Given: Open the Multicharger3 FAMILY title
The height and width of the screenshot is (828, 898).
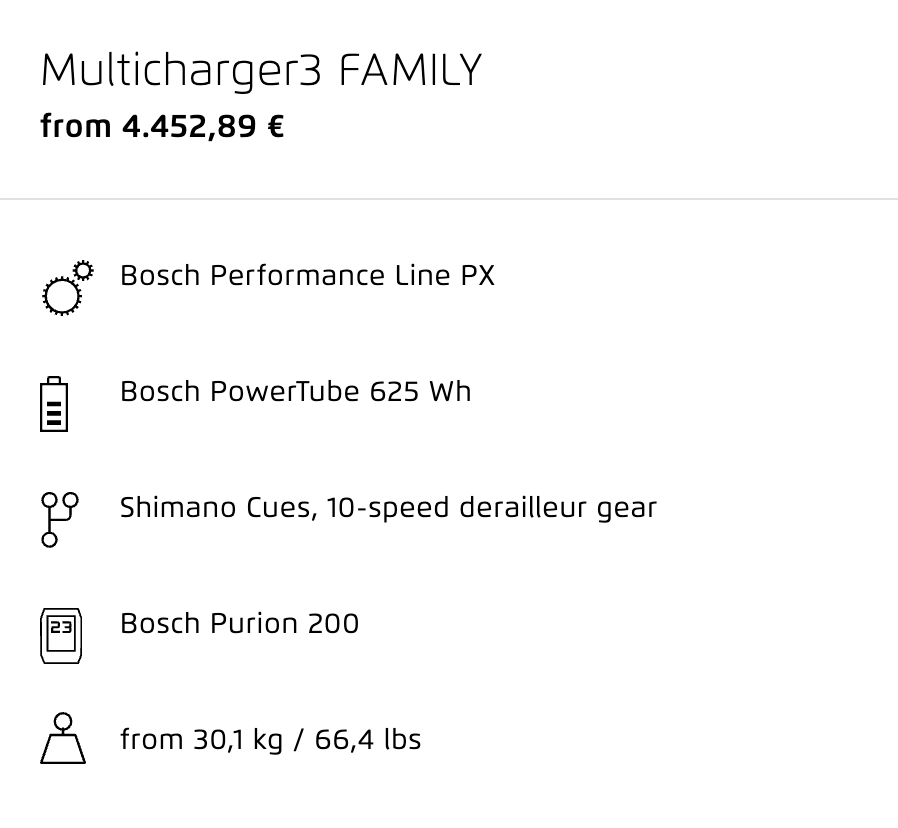Looking at the screenshot, I should click(x=261, y=70).
